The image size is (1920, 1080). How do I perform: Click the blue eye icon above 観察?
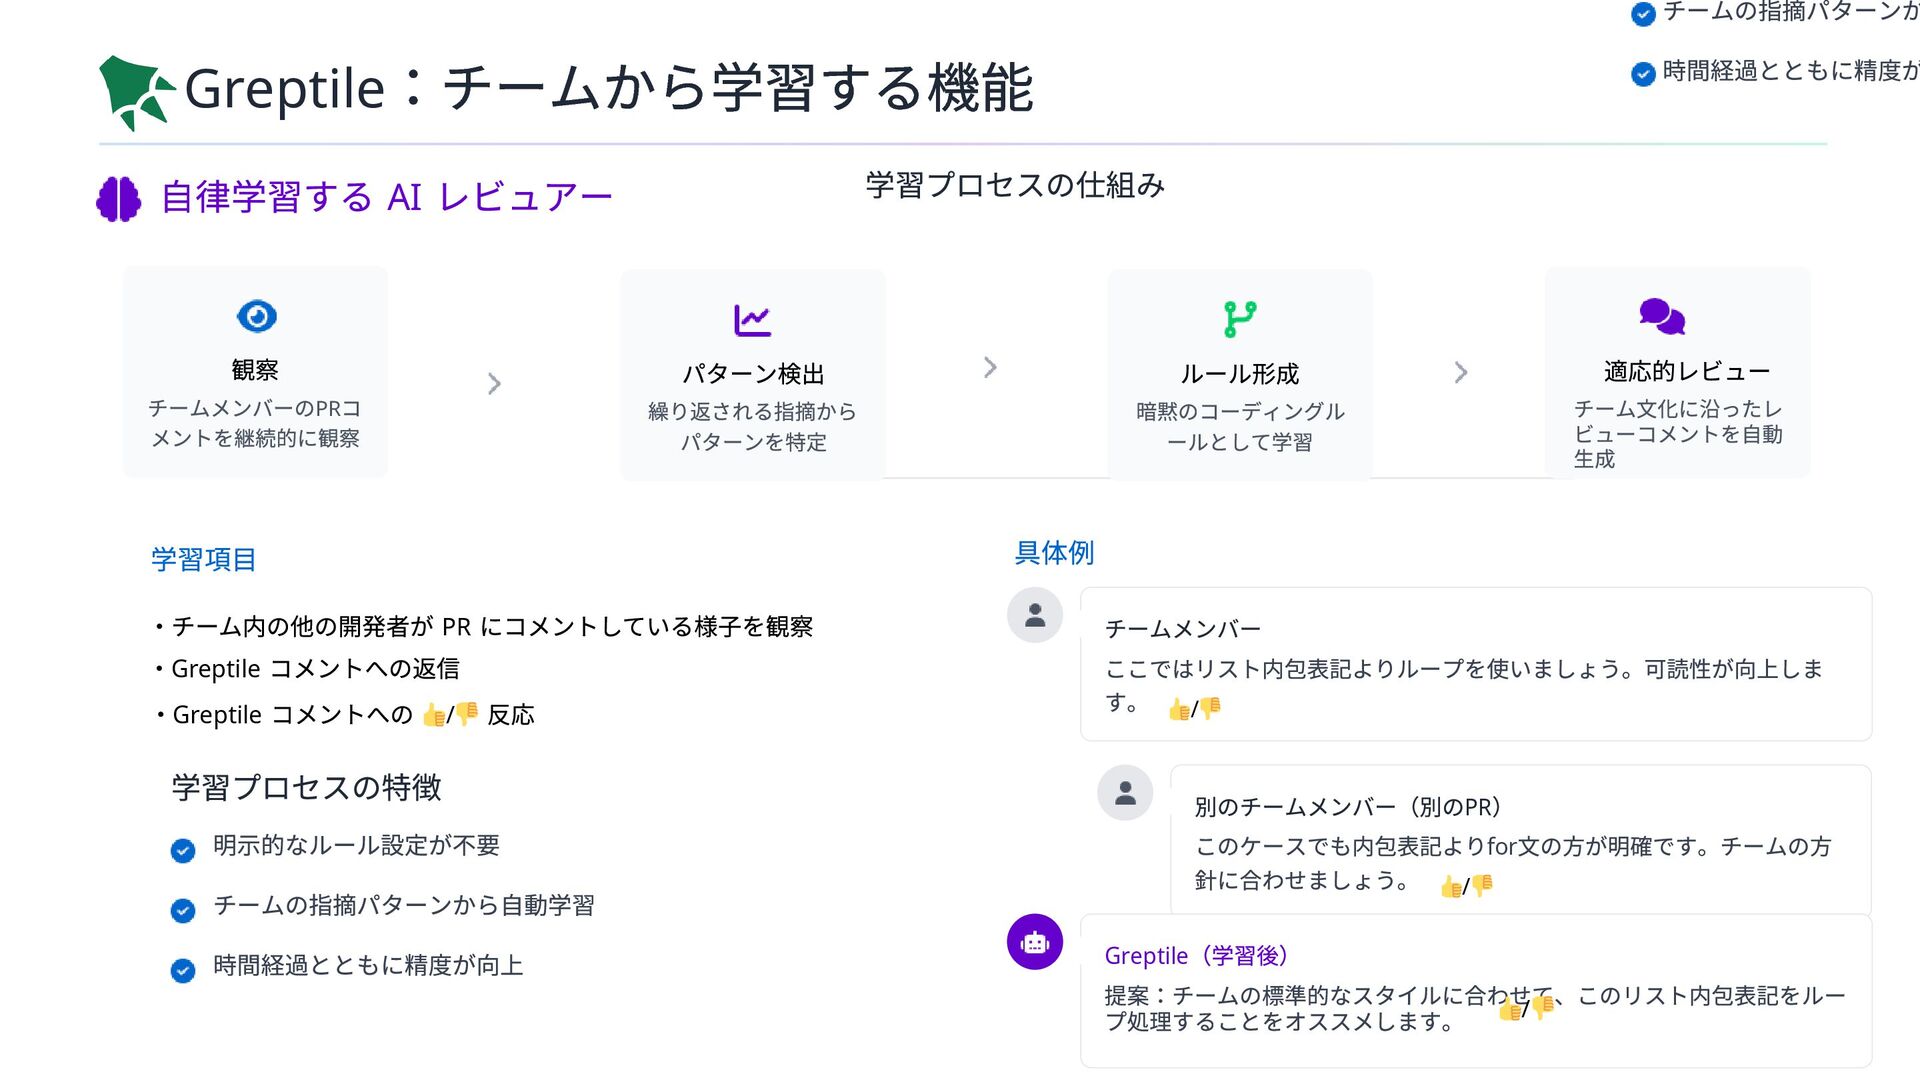(x=256, y=316)
